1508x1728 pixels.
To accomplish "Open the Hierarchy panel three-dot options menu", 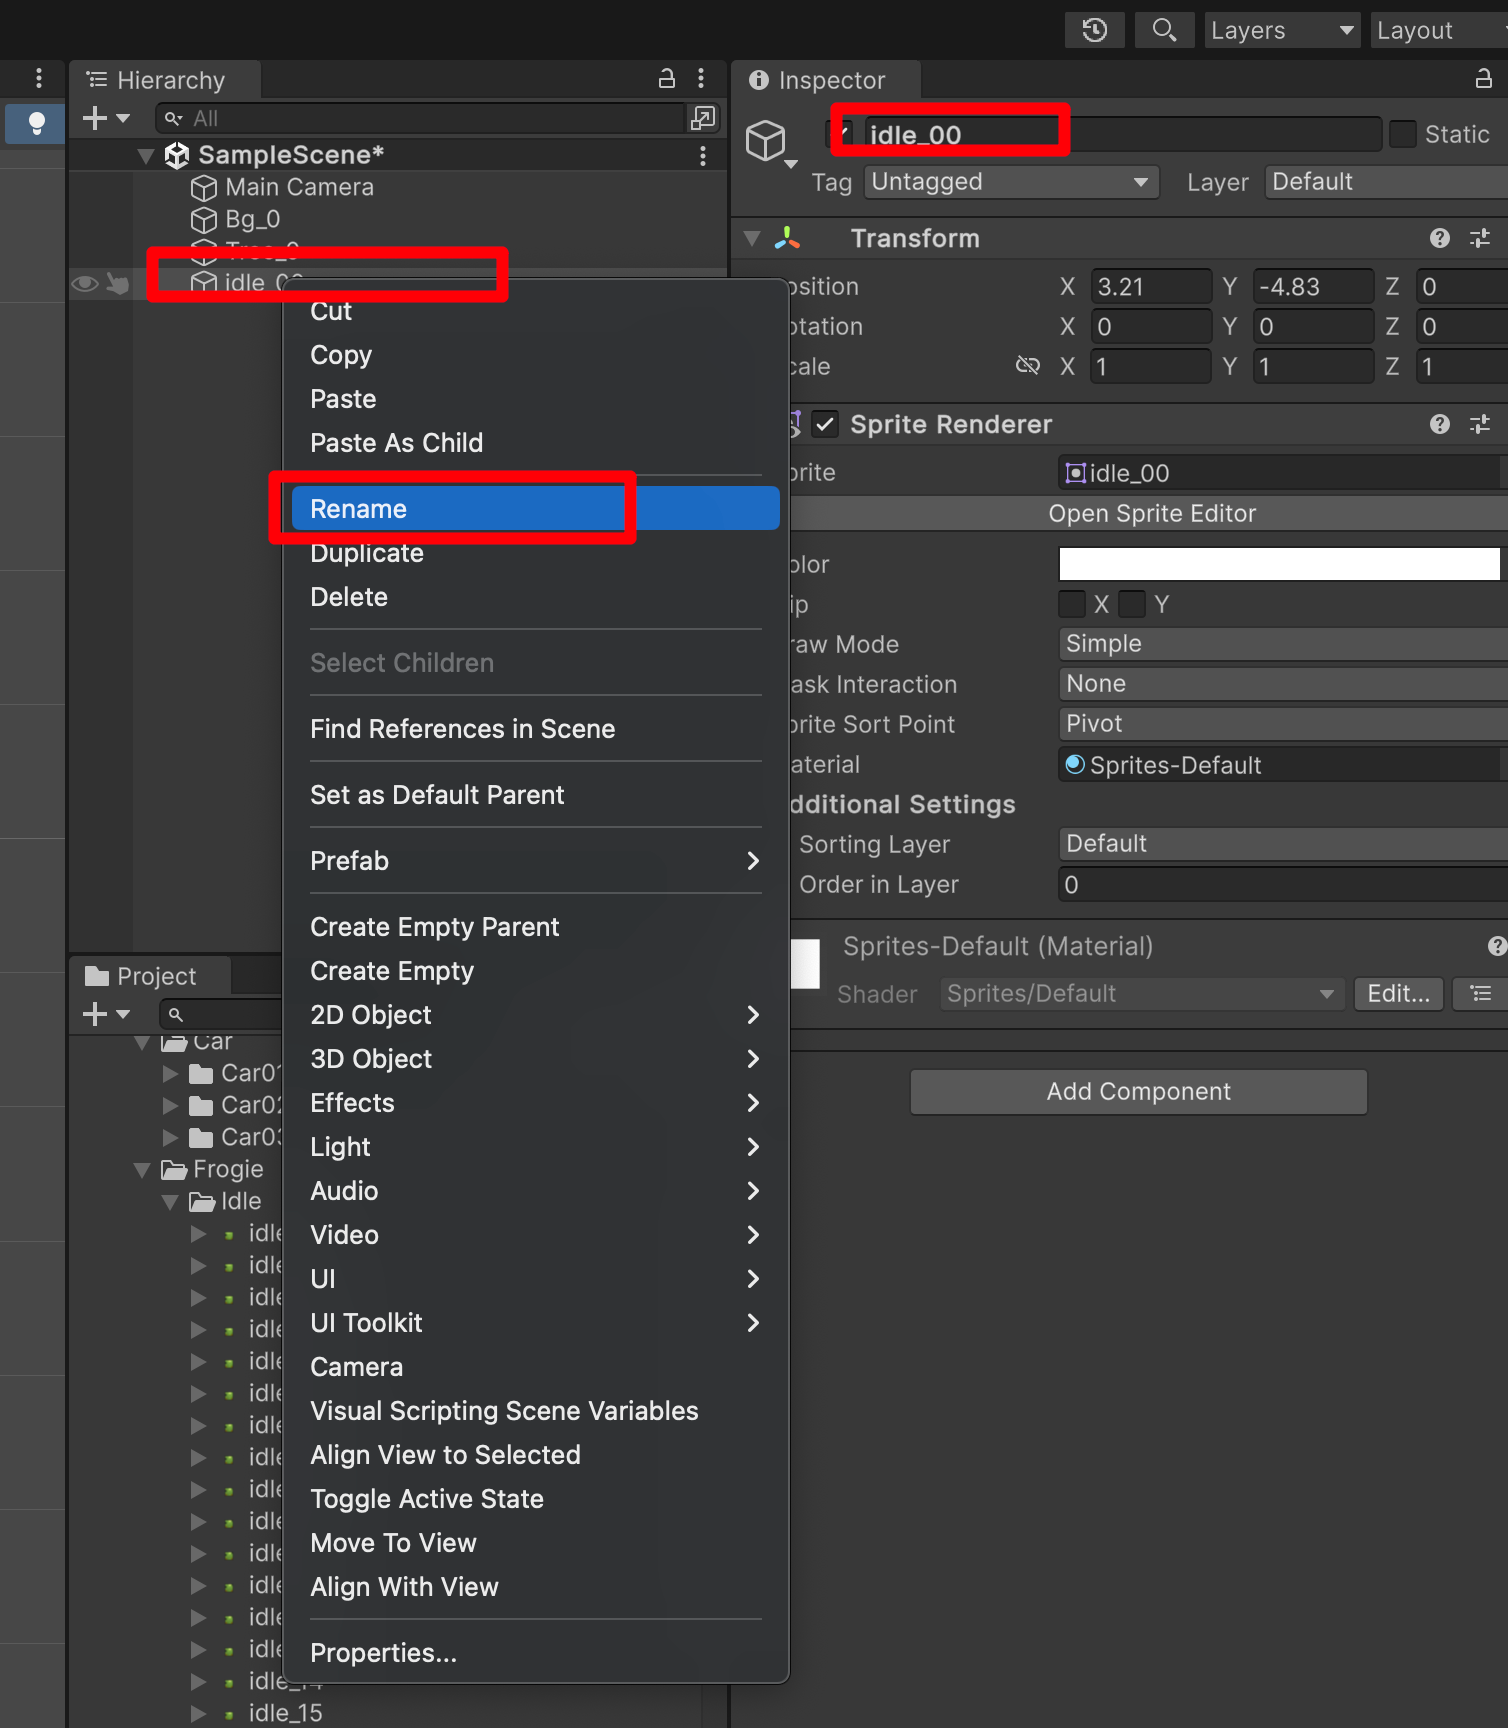I will (701, 78).
